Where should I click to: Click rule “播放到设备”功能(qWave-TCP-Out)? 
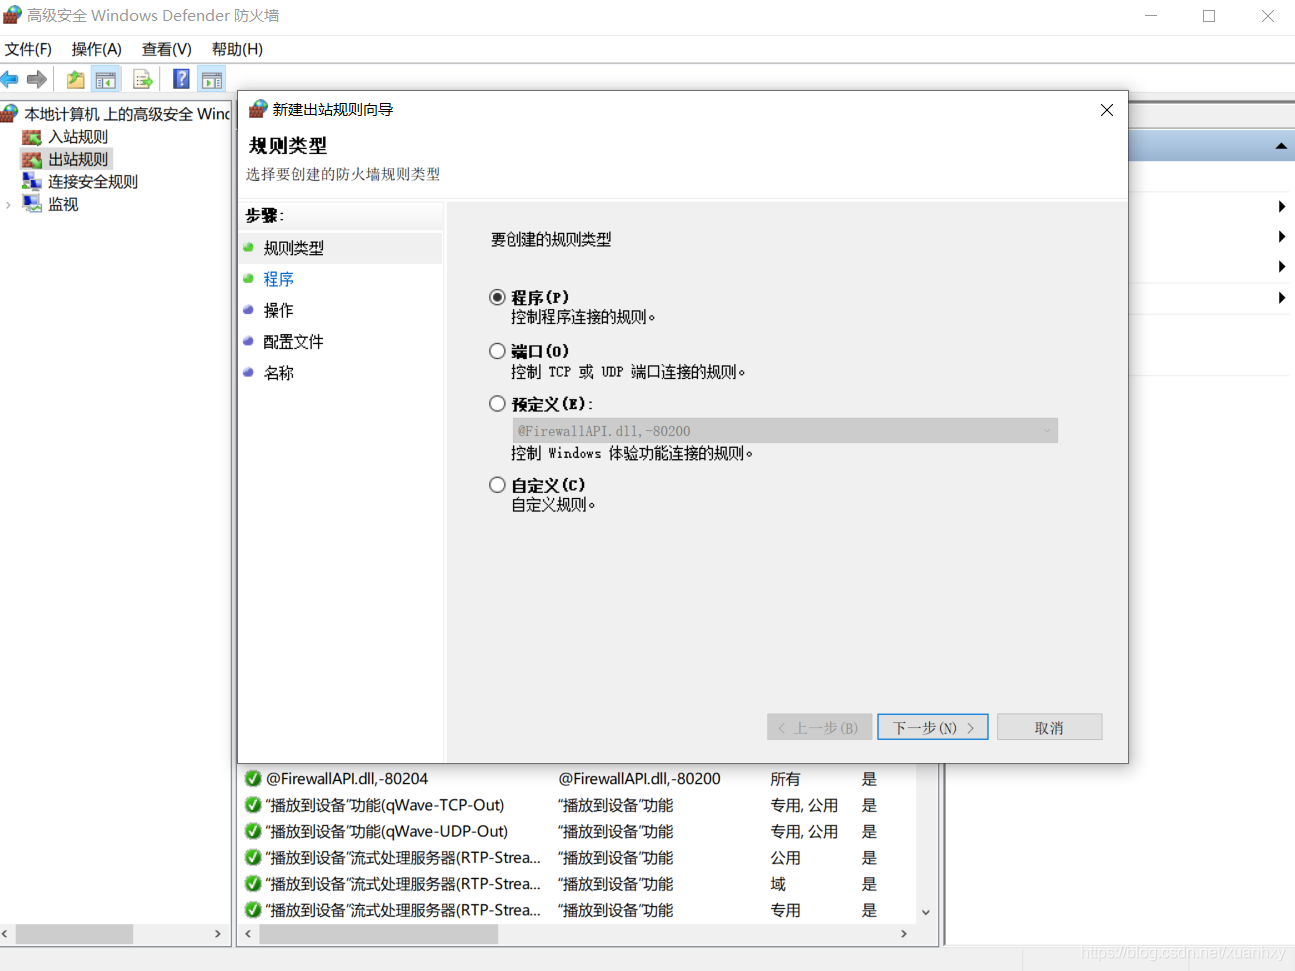385,805
